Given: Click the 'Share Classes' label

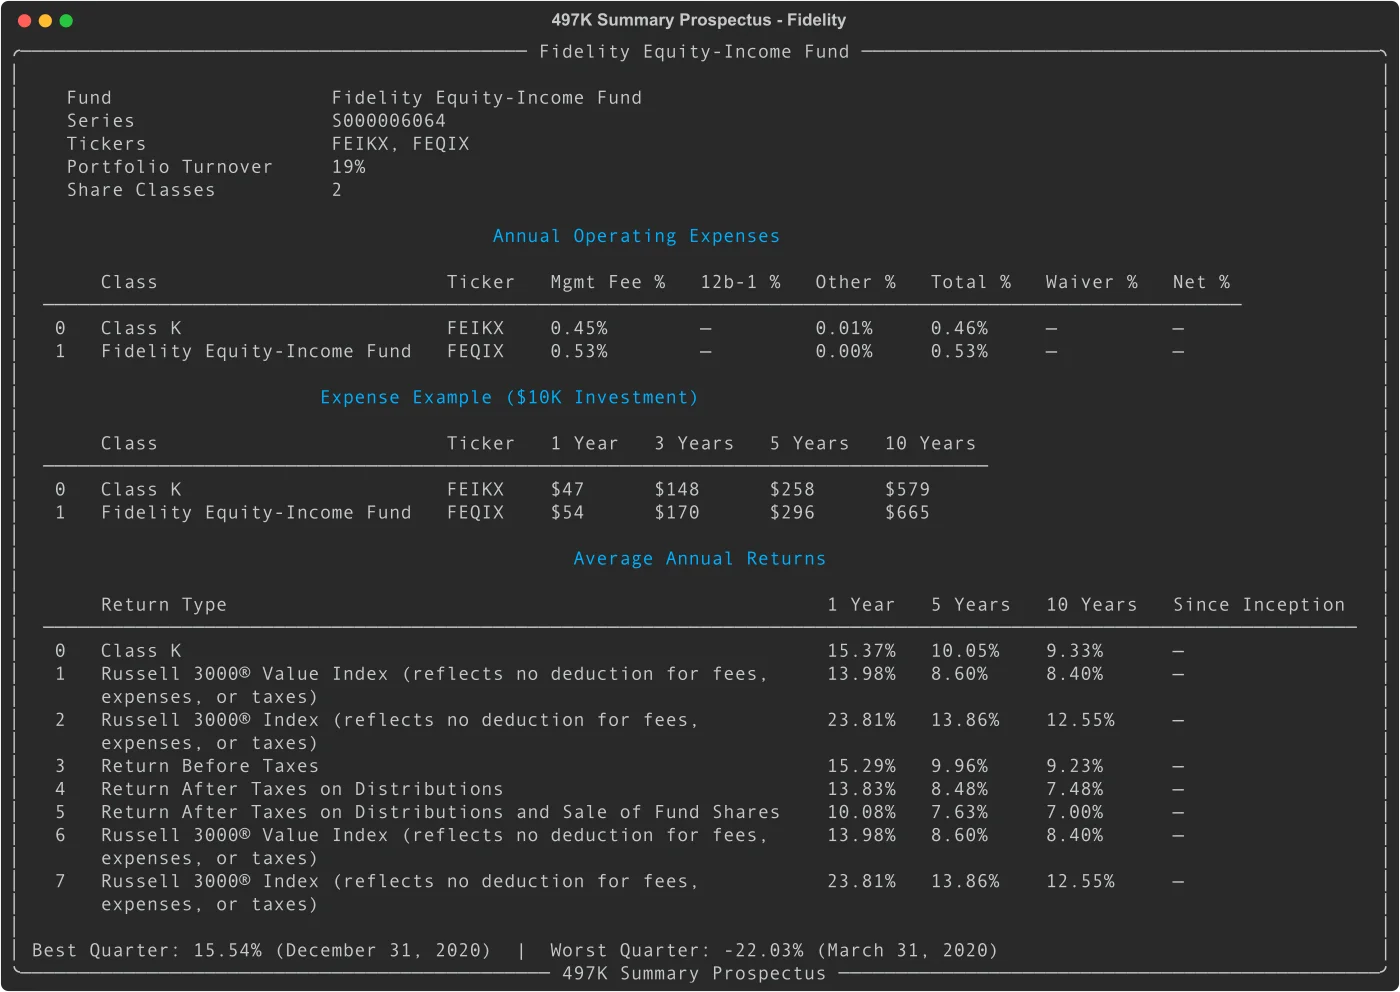Looking at the screenshot, I should [141, 190].
